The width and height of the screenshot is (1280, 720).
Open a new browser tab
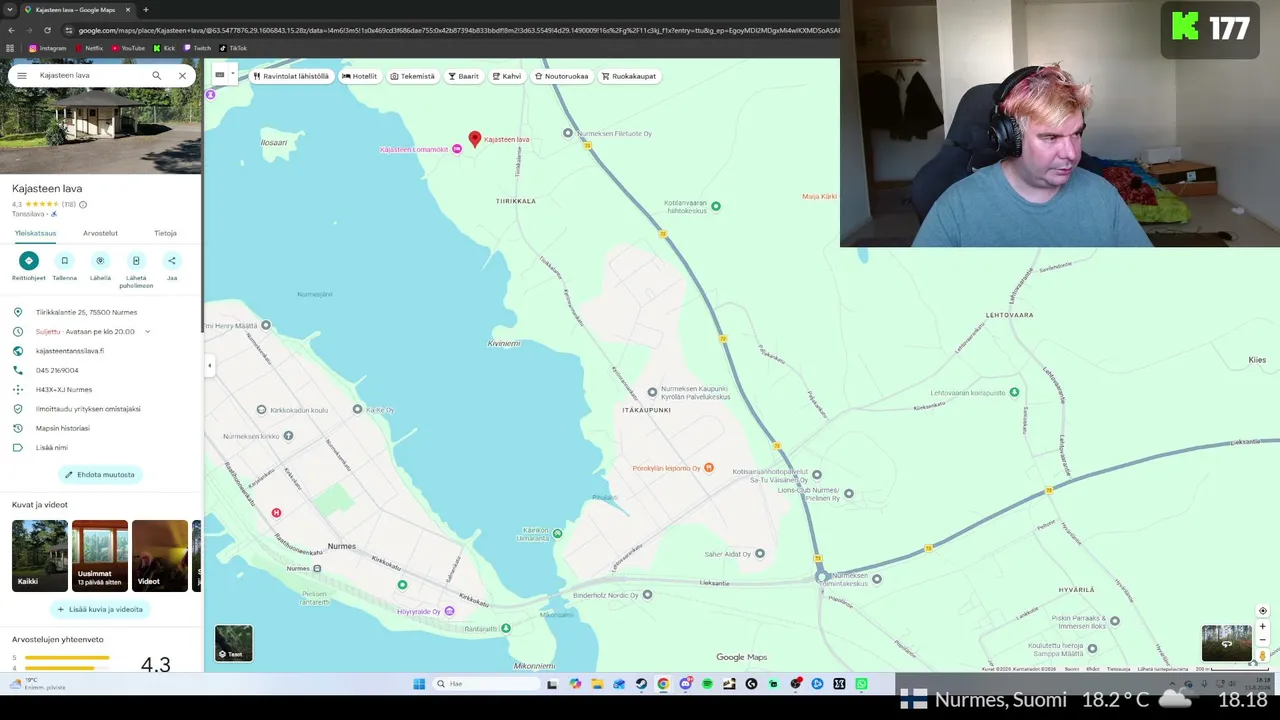pyautogui.click(x=145, y=10)
